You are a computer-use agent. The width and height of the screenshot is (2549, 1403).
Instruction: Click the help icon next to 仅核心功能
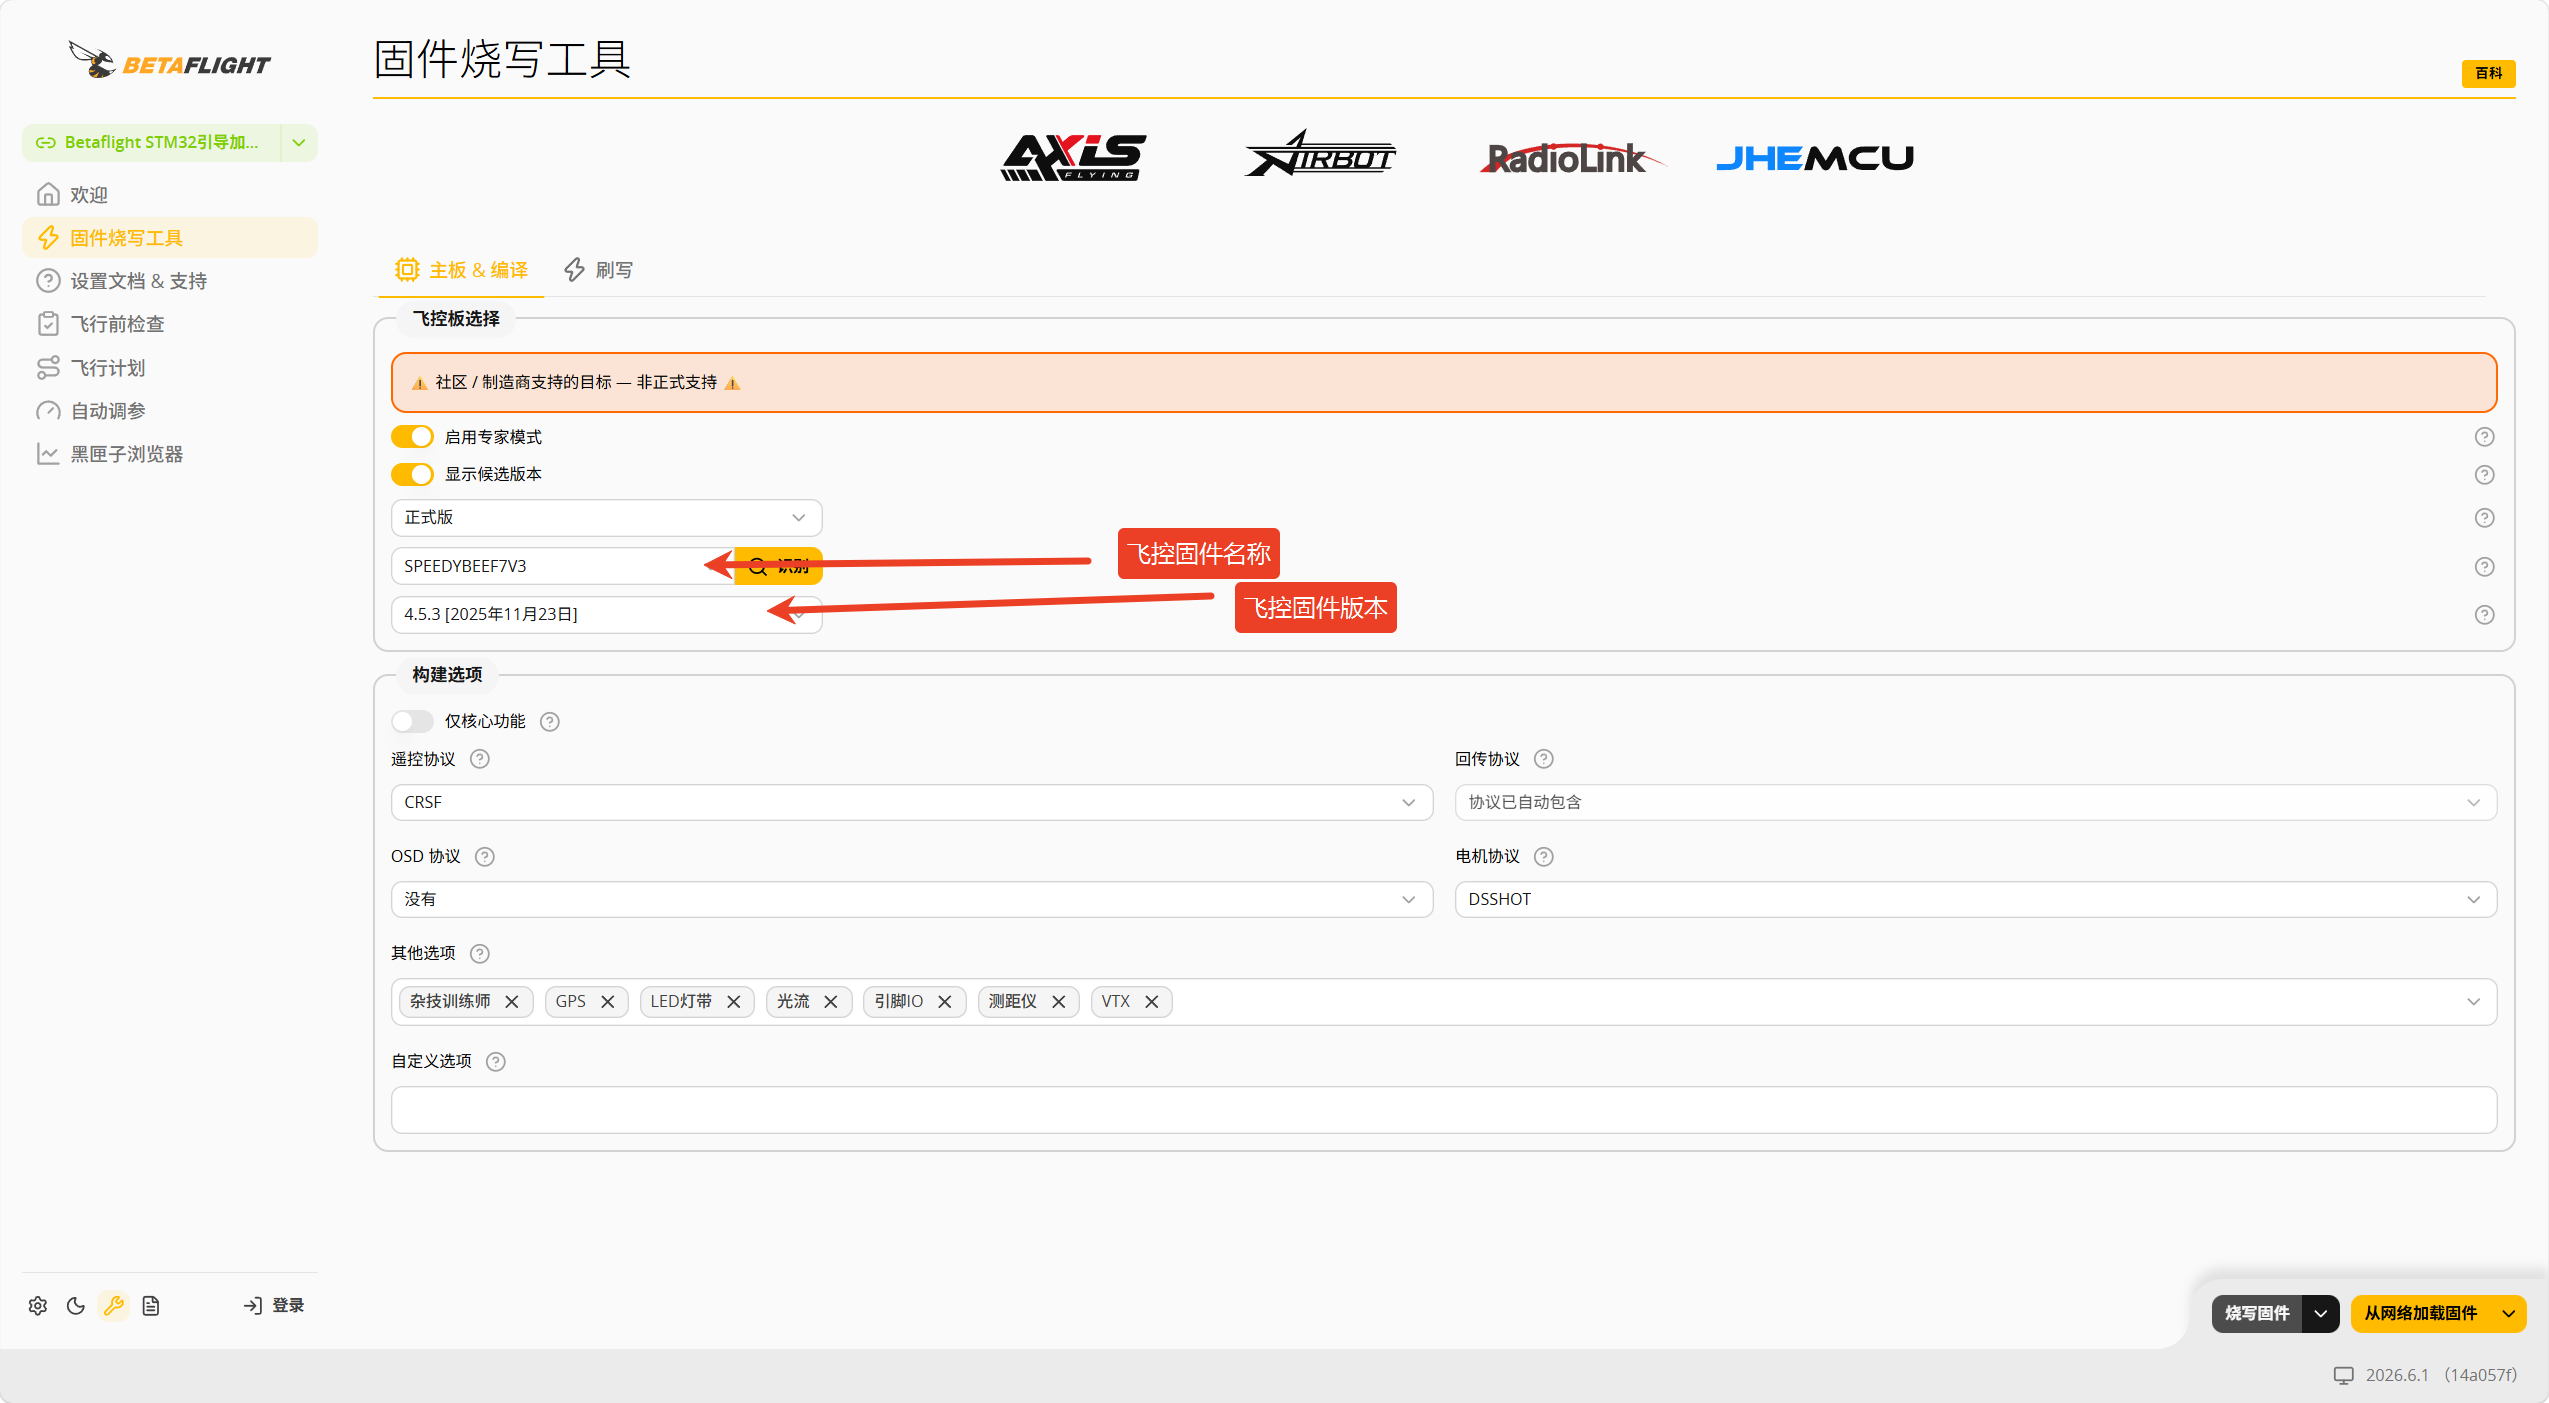click(550, 722)
